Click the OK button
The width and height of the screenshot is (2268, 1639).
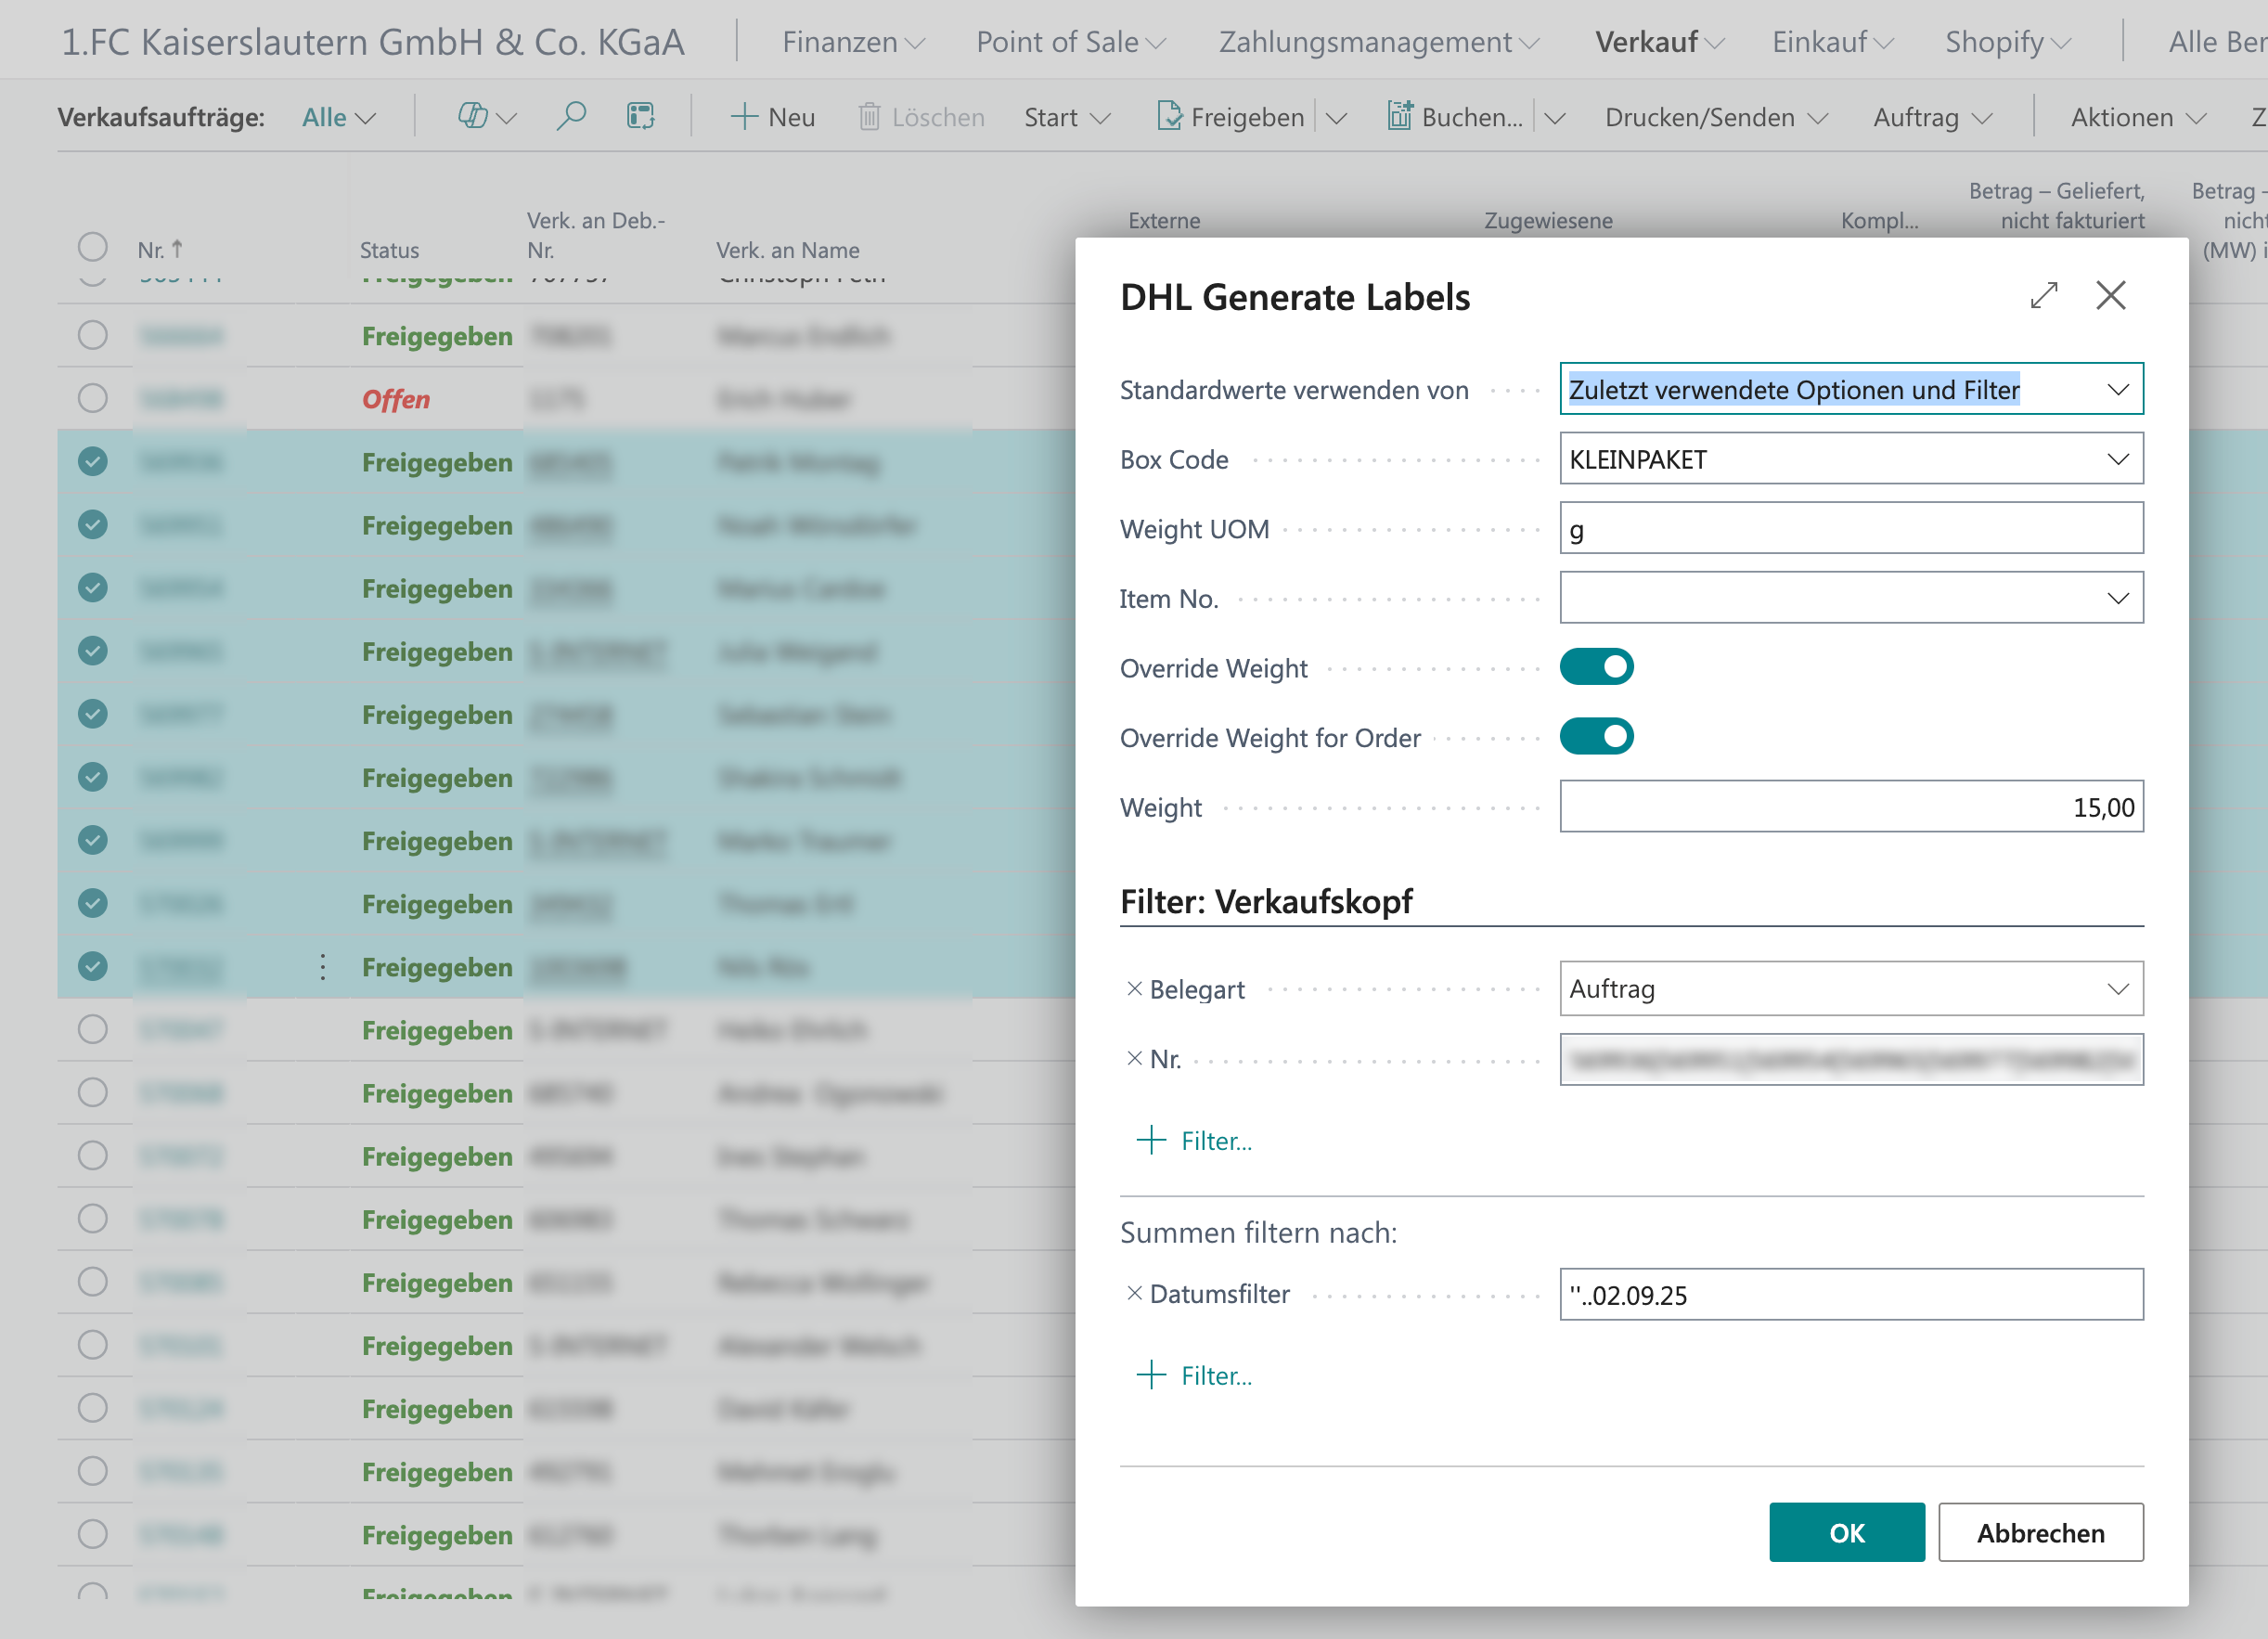(1846, 1532)
